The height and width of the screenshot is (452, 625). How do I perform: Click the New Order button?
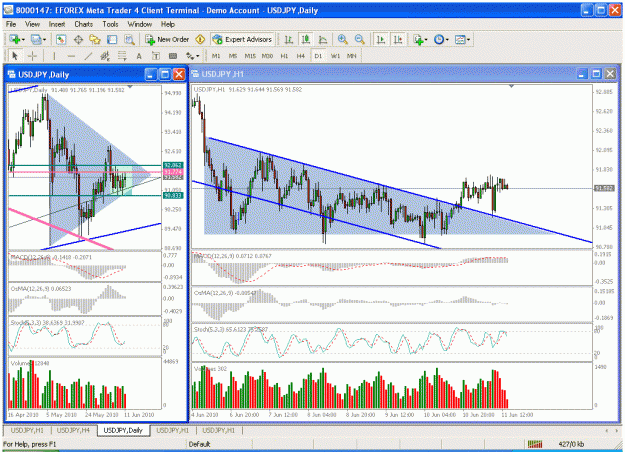[167, 39]
